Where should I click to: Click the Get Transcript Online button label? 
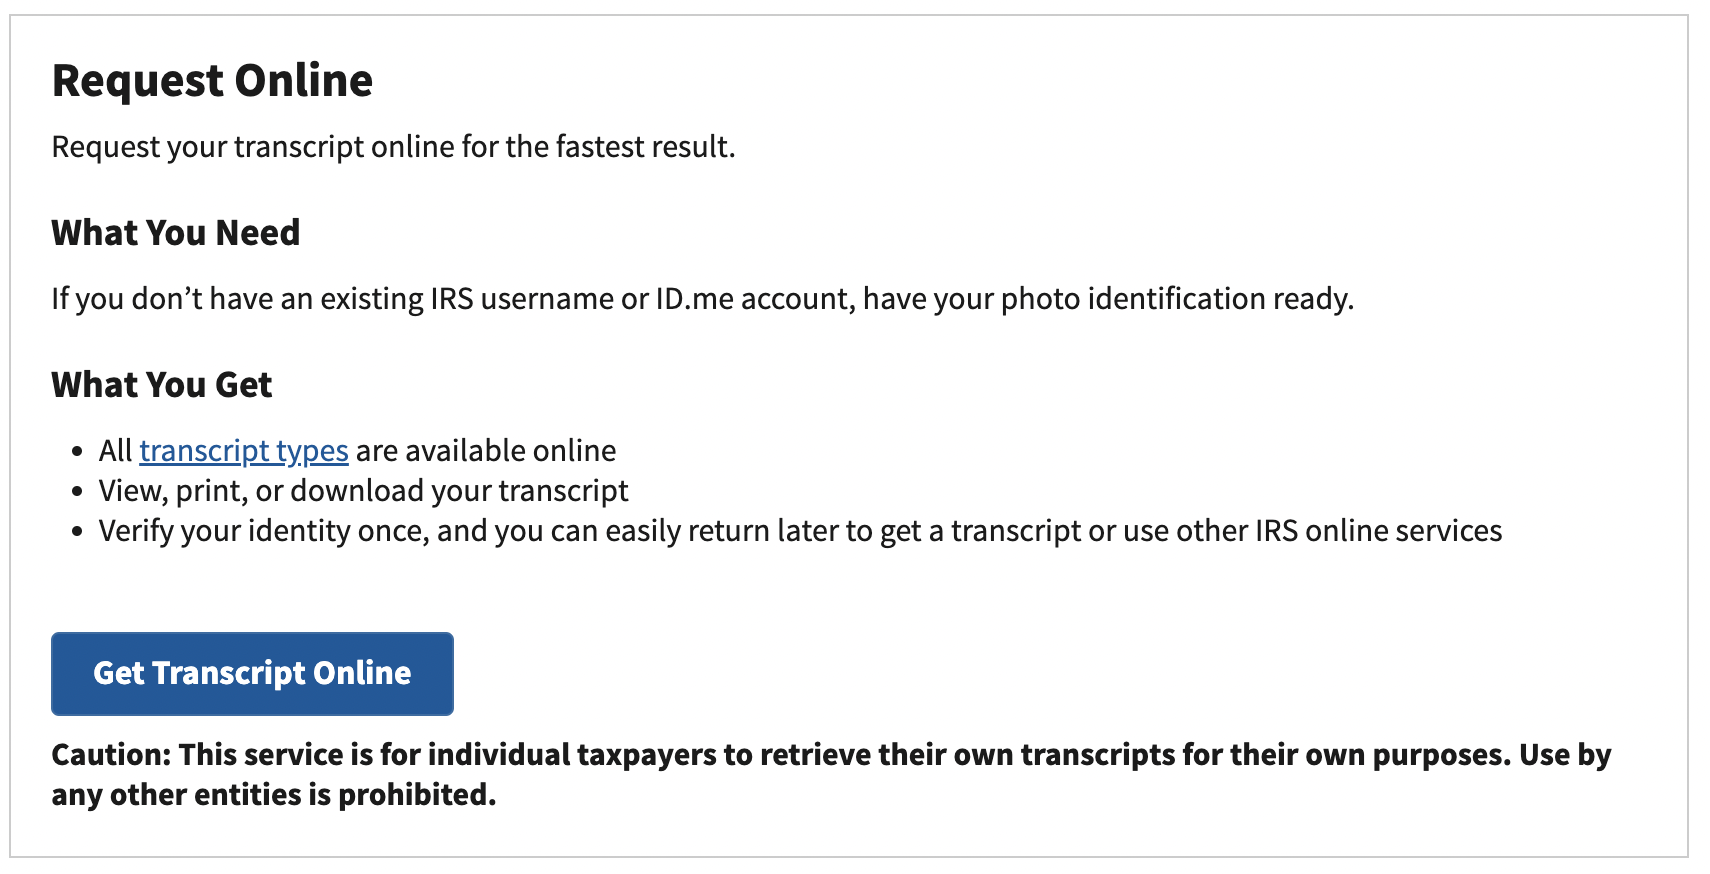251,673
